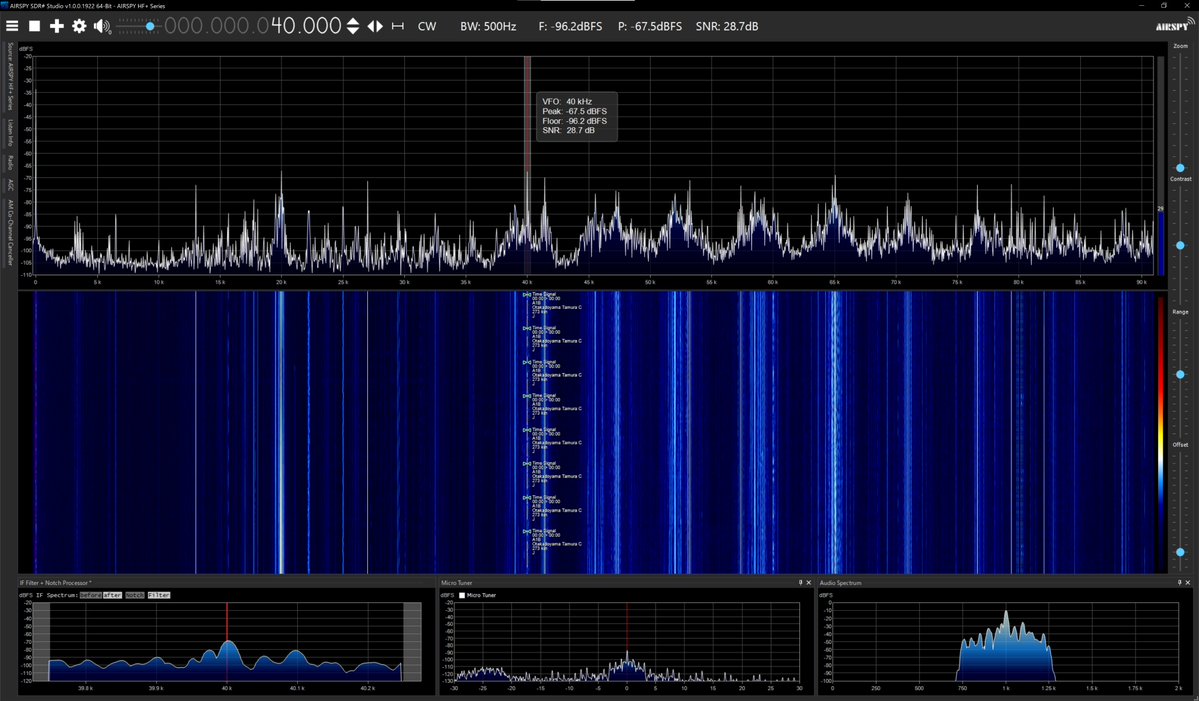Select After view in IF Spectrum
Viewport: 1199px width, 701px height.
tap(111, 595)
